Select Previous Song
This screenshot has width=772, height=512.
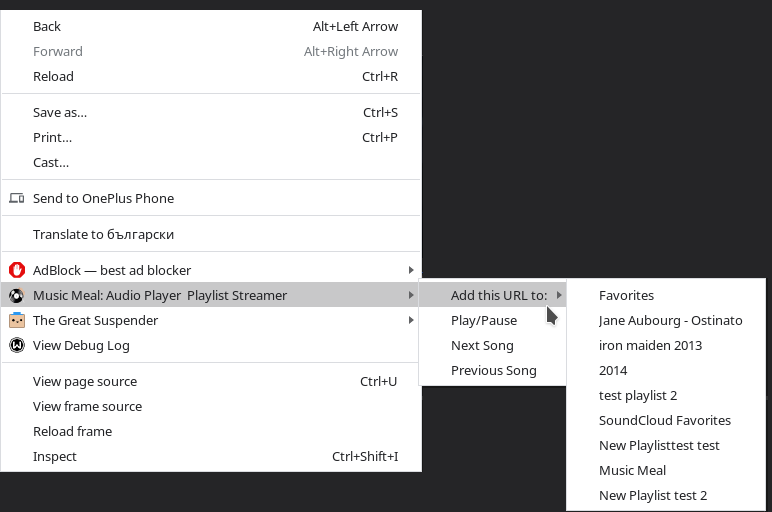point(493,370)
